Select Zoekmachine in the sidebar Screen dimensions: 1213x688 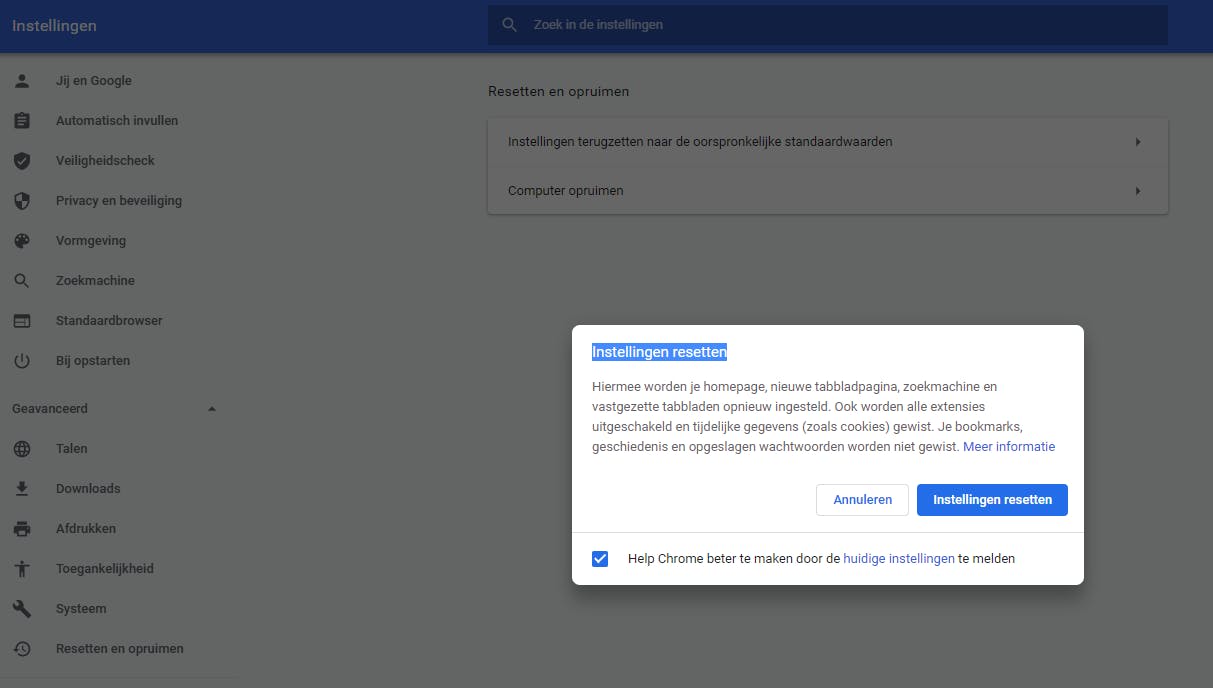click(x=95, y=281)
